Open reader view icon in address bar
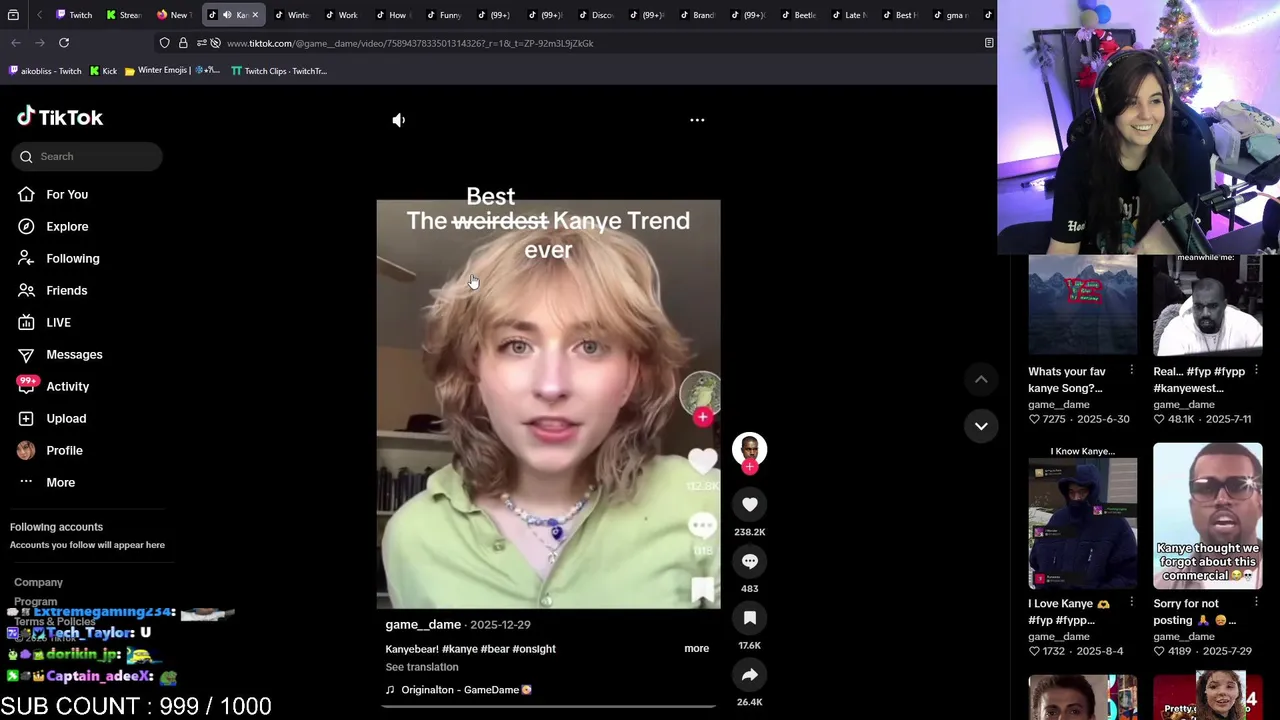The height and width of the screenshot is (720, 1280). tap(989, 43)
